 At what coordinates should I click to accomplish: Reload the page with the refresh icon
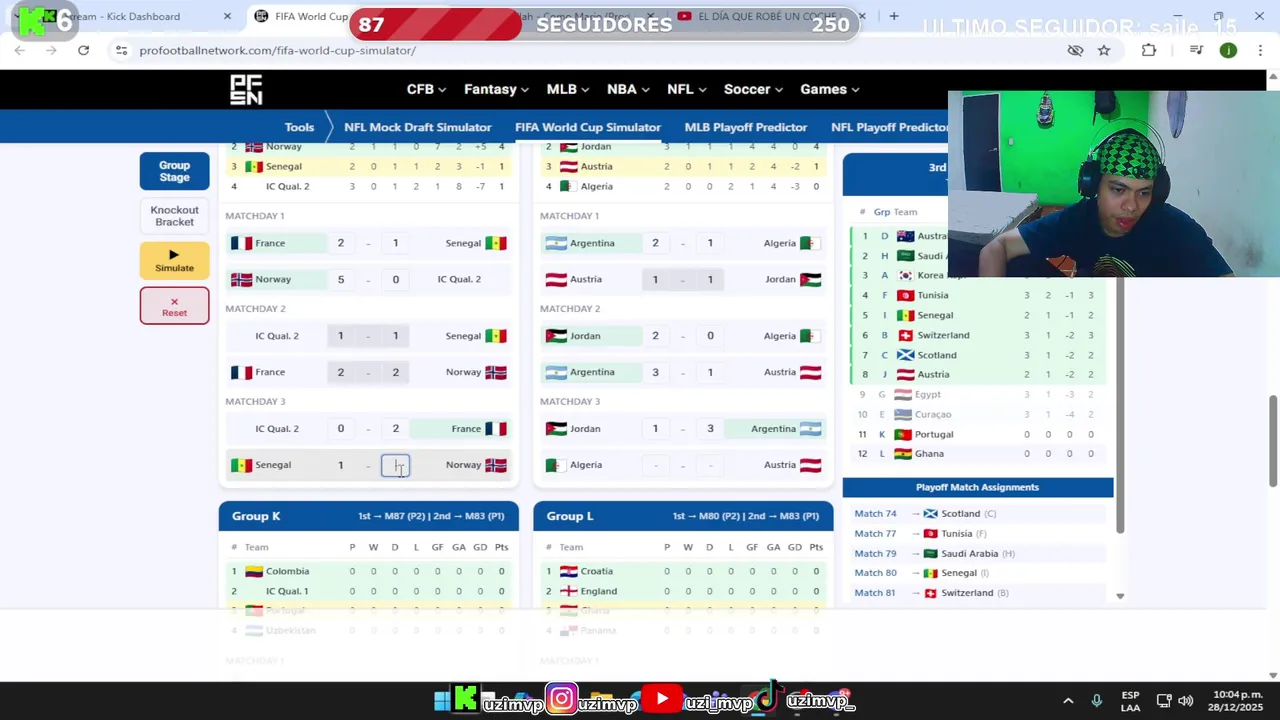coord(83,50)
